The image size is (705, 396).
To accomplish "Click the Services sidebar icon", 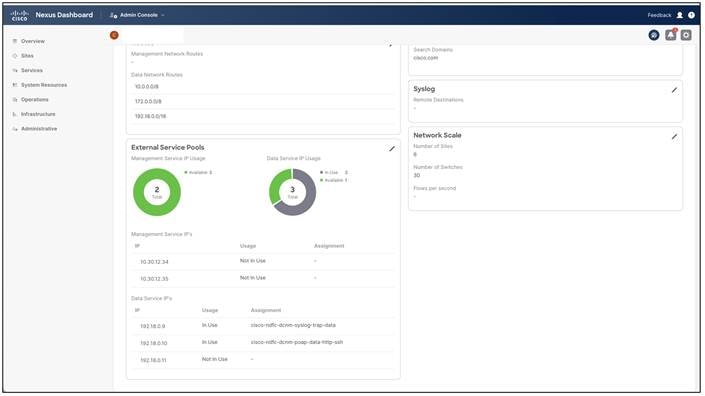I will pyautogui.click(x=15, y=71).
